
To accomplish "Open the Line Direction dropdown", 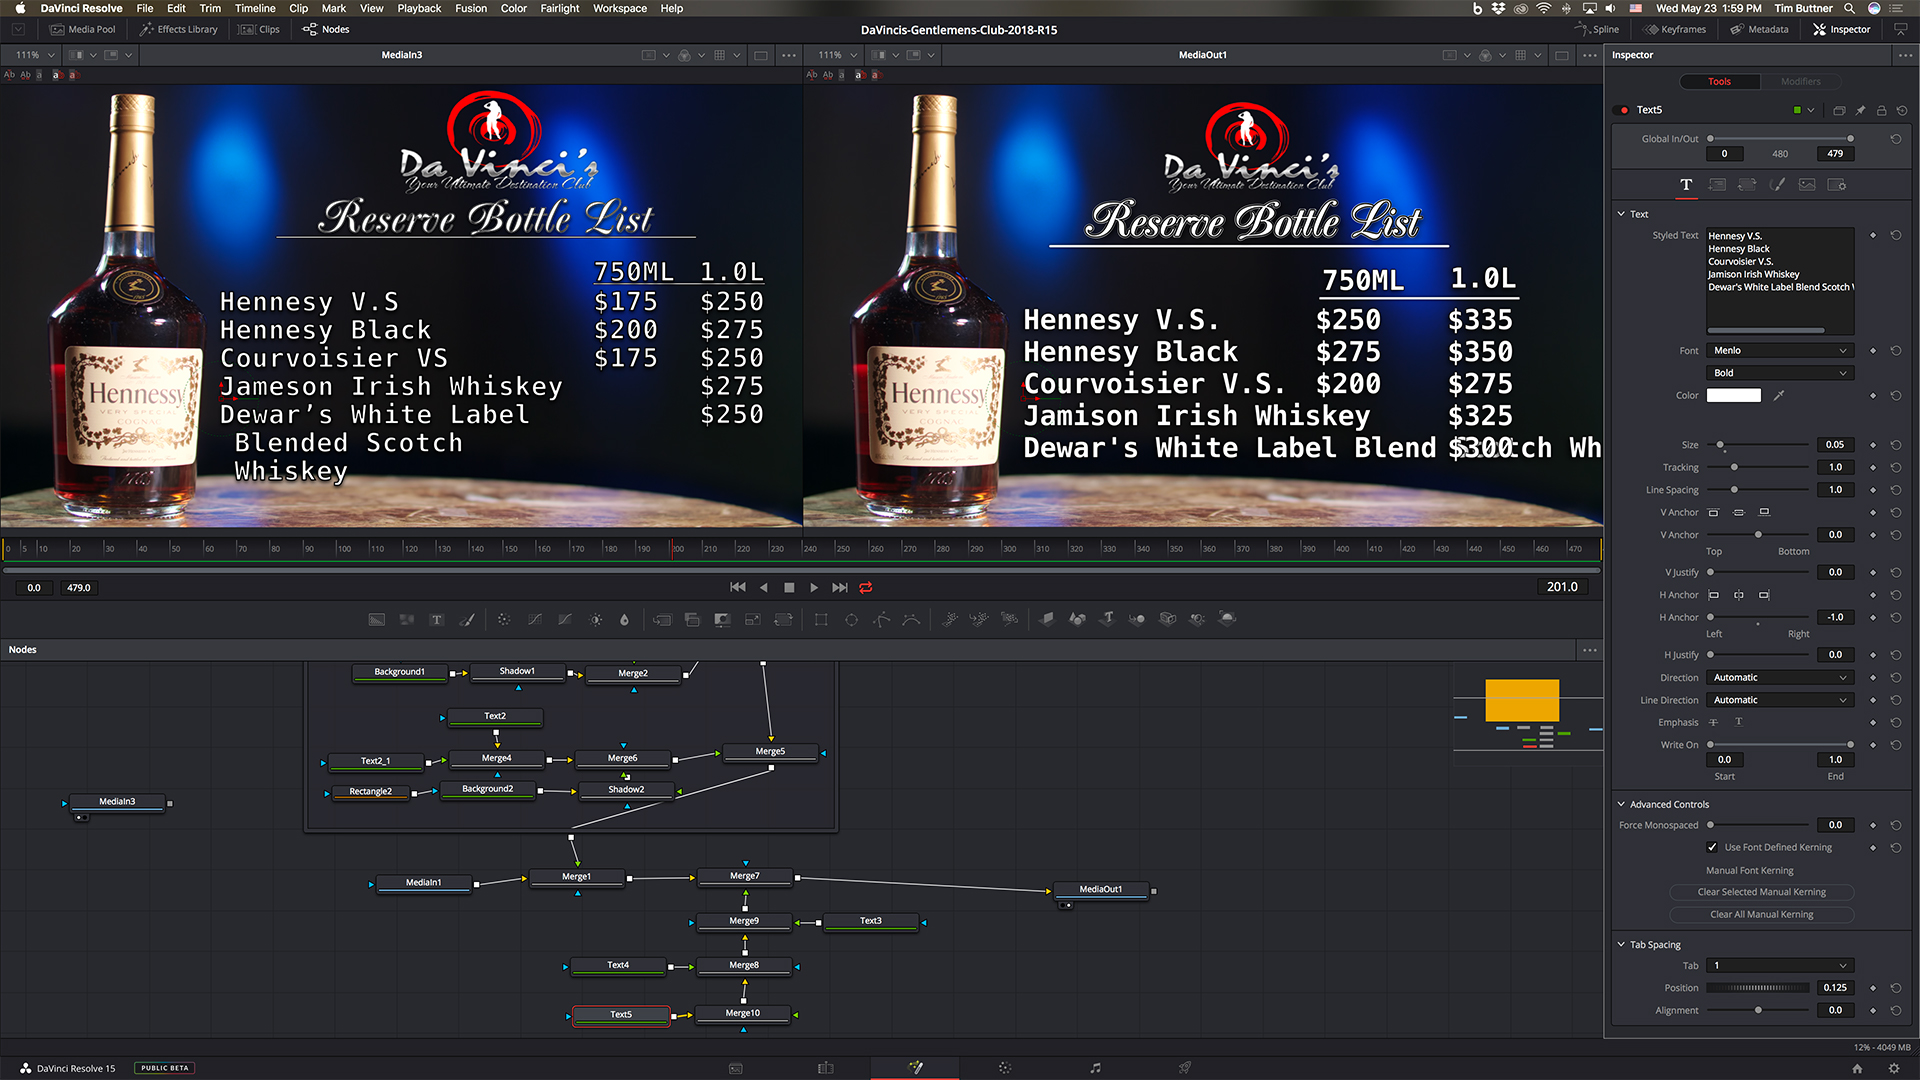I will click(1780, 700).
